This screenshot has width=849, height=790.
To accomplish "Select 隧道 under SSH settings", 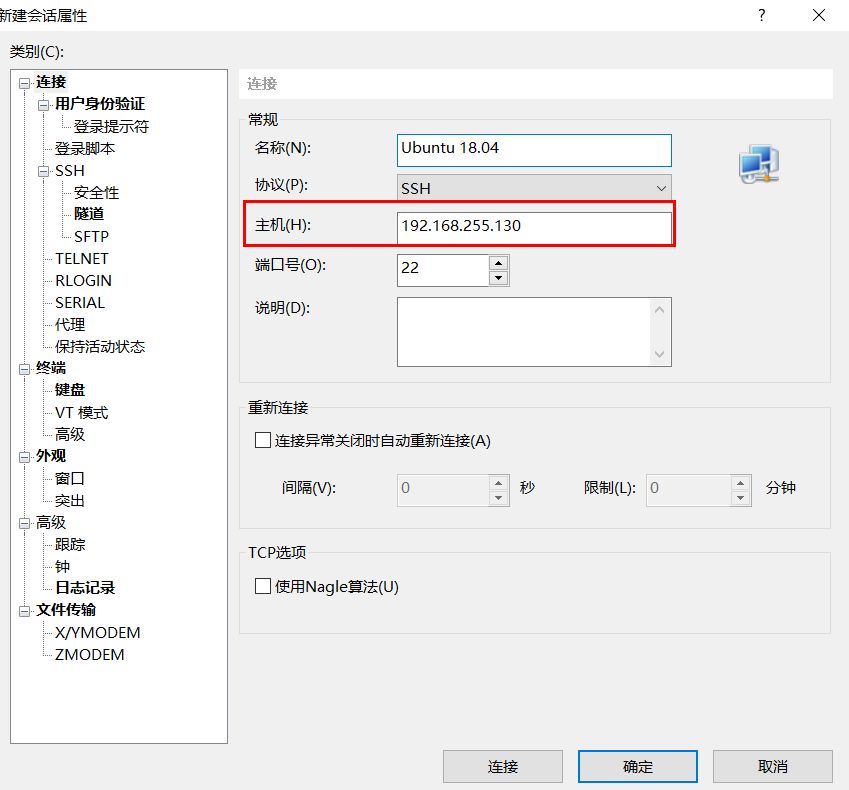I will point(89,214).
